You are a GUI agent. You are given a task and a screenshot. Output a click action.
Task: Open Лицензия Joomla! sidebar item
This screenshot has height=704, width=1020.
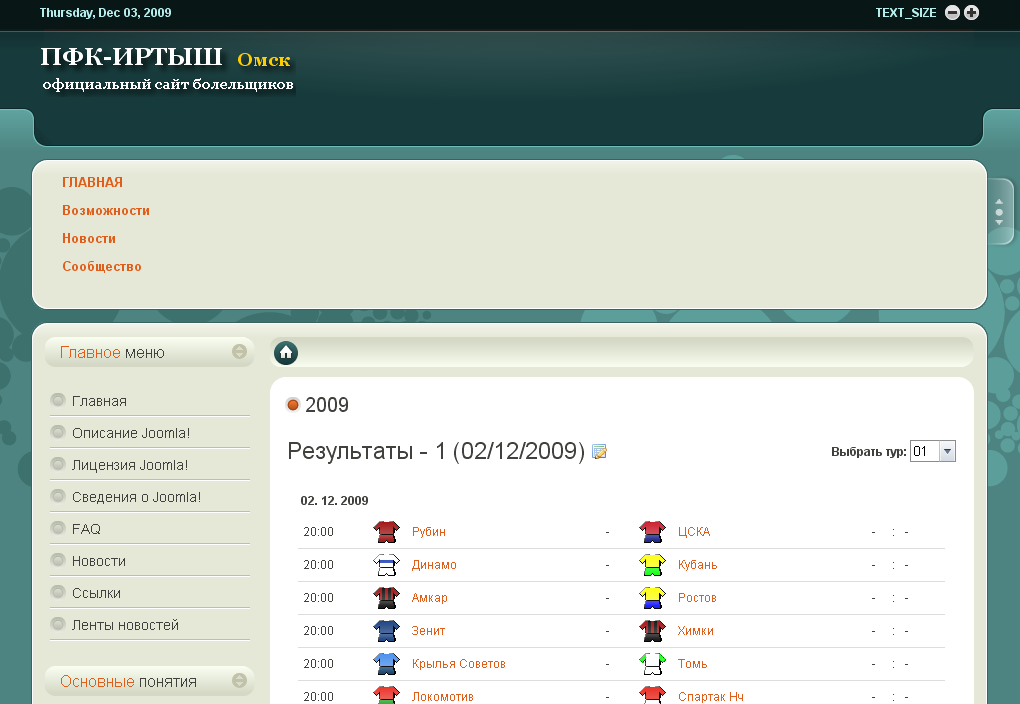pyautogui.click(x=129, y=465)
